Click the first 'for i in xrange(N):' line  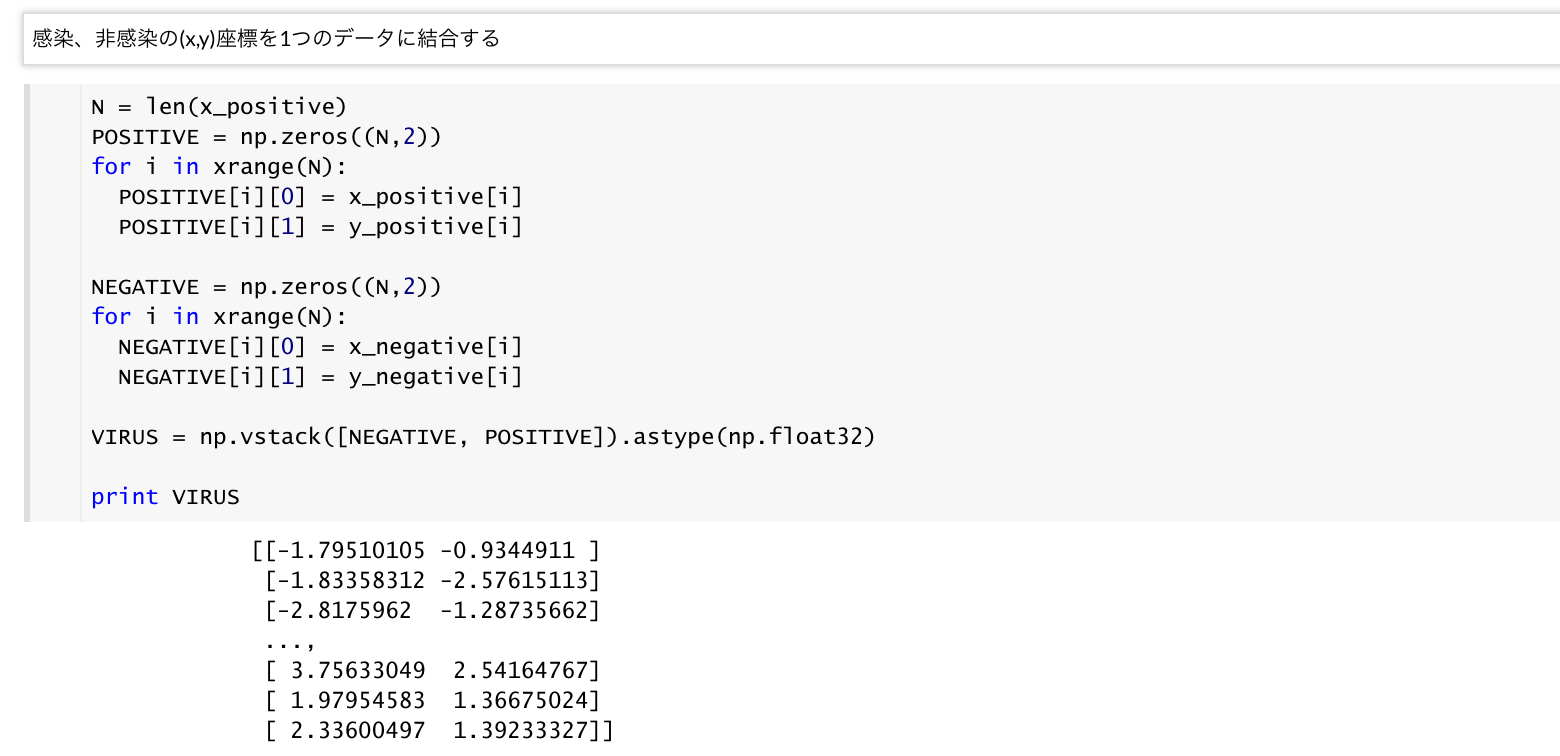coord(218,167)
